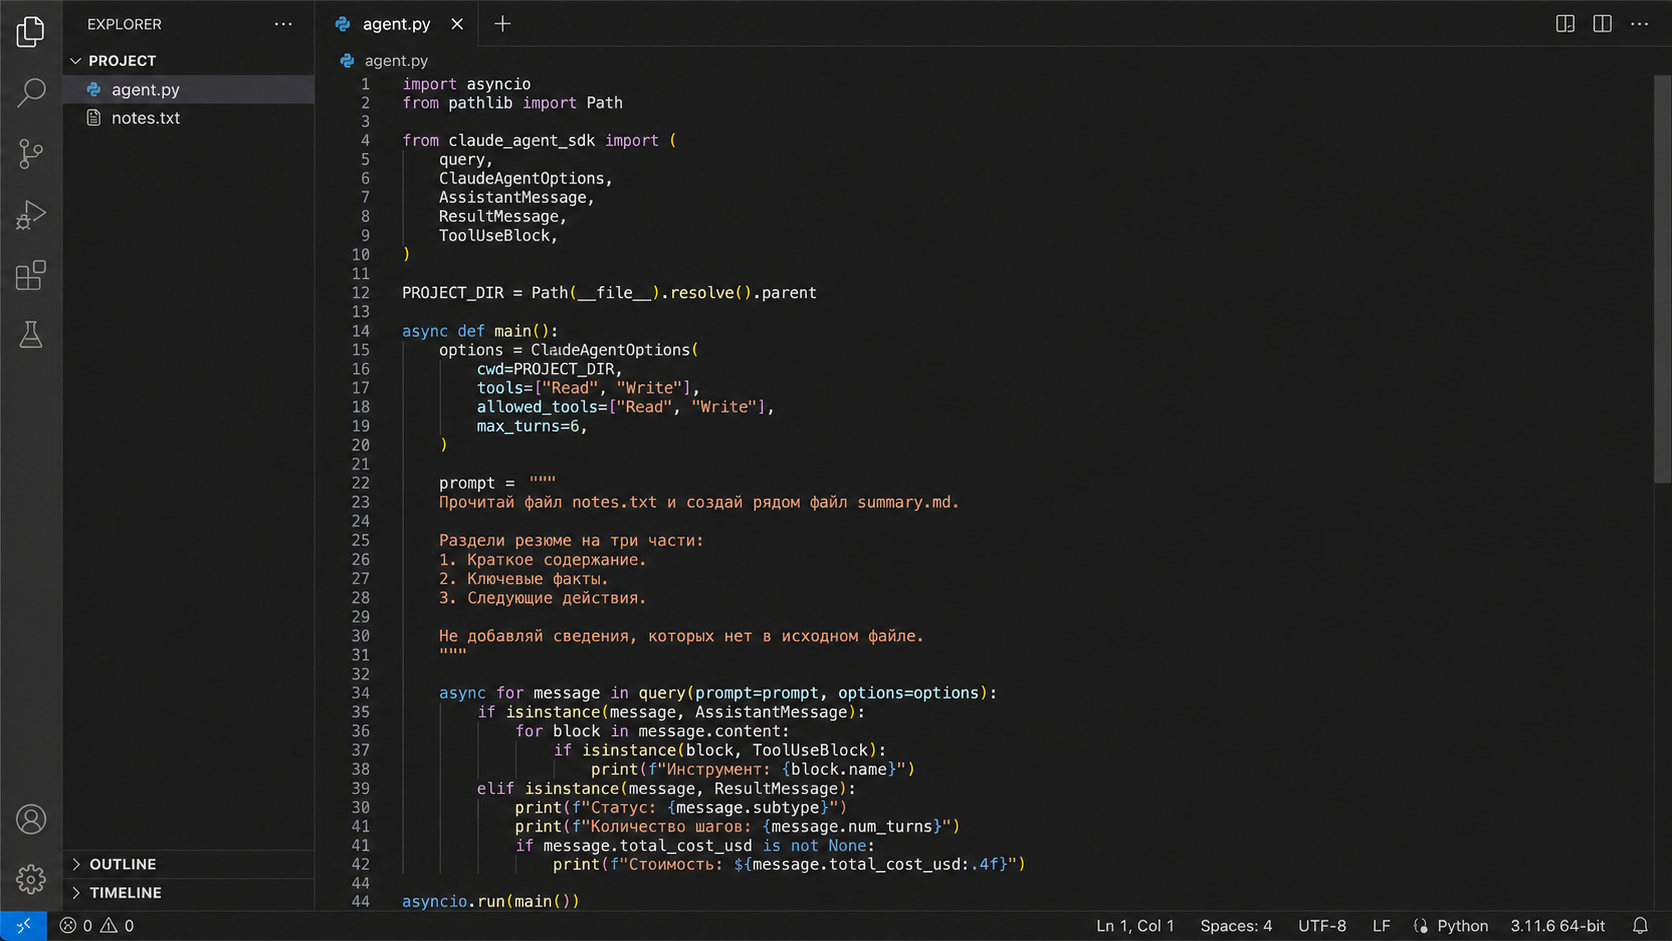This screenshot has height=941, width=1672.
Task: Click 'PROJECT_DIR' assignment on line 12
Action: pyautogui.click(x=453, y=293)
